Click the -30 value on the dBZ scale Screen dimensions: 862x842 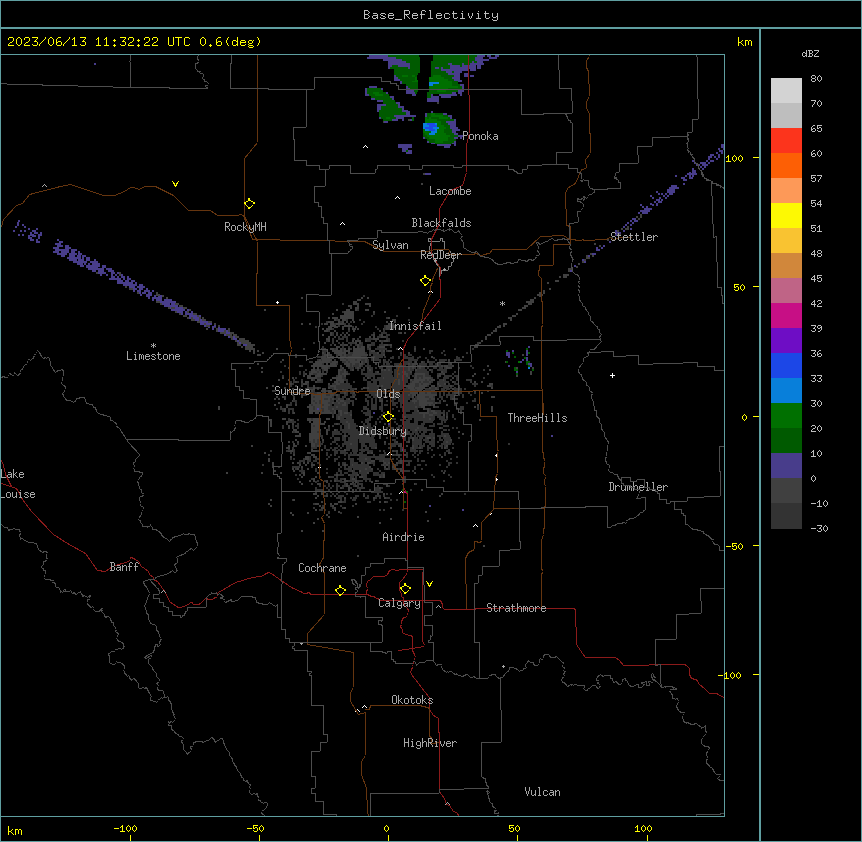pyautogui.click(x=819, y=528)
